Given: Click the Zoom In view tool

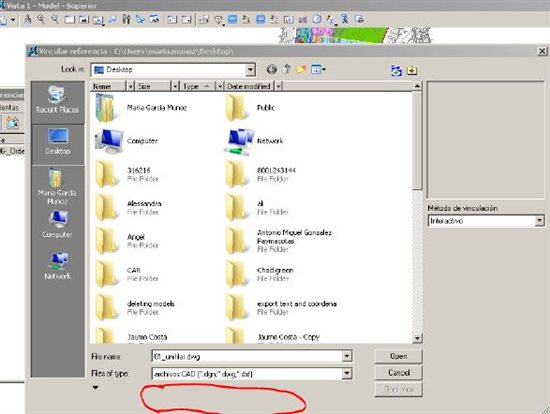Looking at the screenshot, I should click(41, 19).
